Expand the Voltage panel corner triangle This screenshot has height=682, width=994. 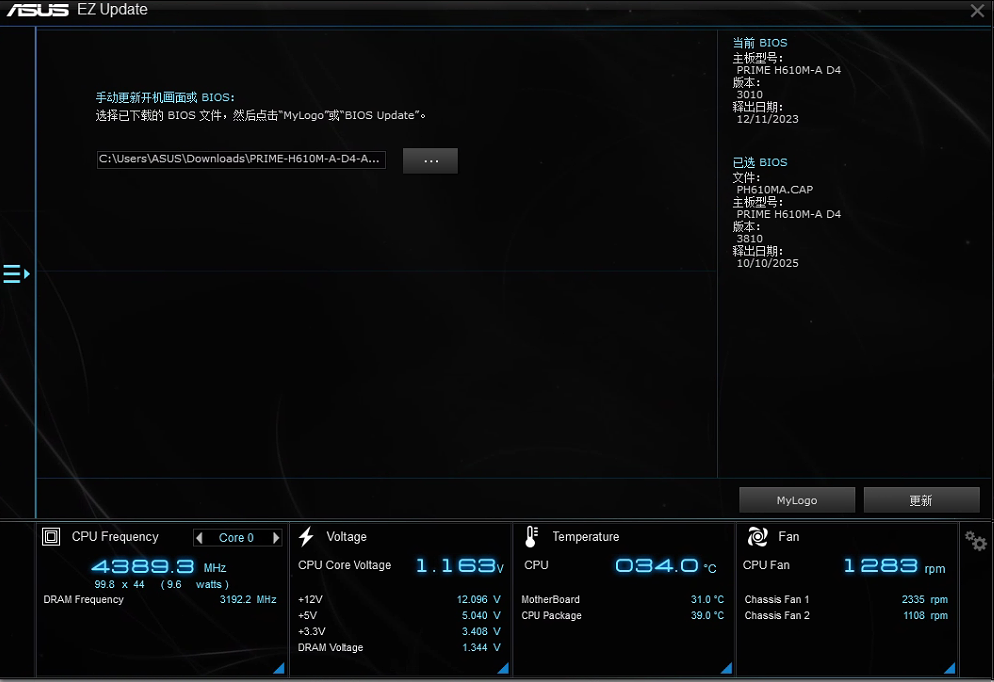click(x=503, y=668)
